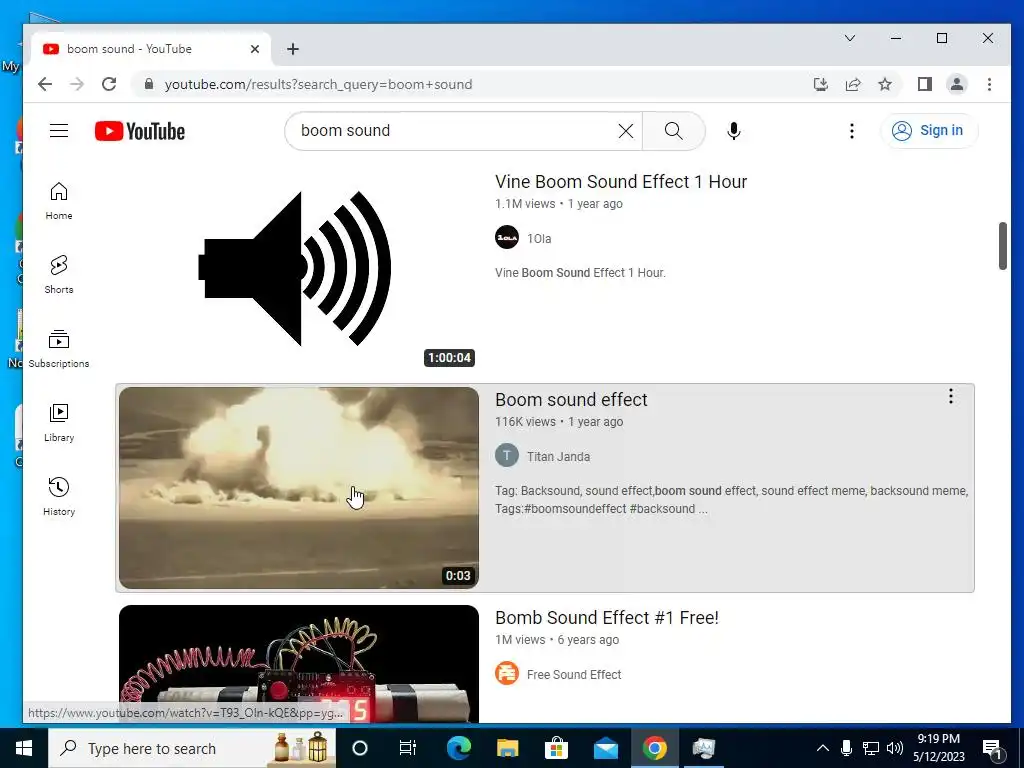Viewport: 1024px width, 768px height.
Task: Open the Bomb Sound Effect thumbnail
Action: tap(299, 664)
